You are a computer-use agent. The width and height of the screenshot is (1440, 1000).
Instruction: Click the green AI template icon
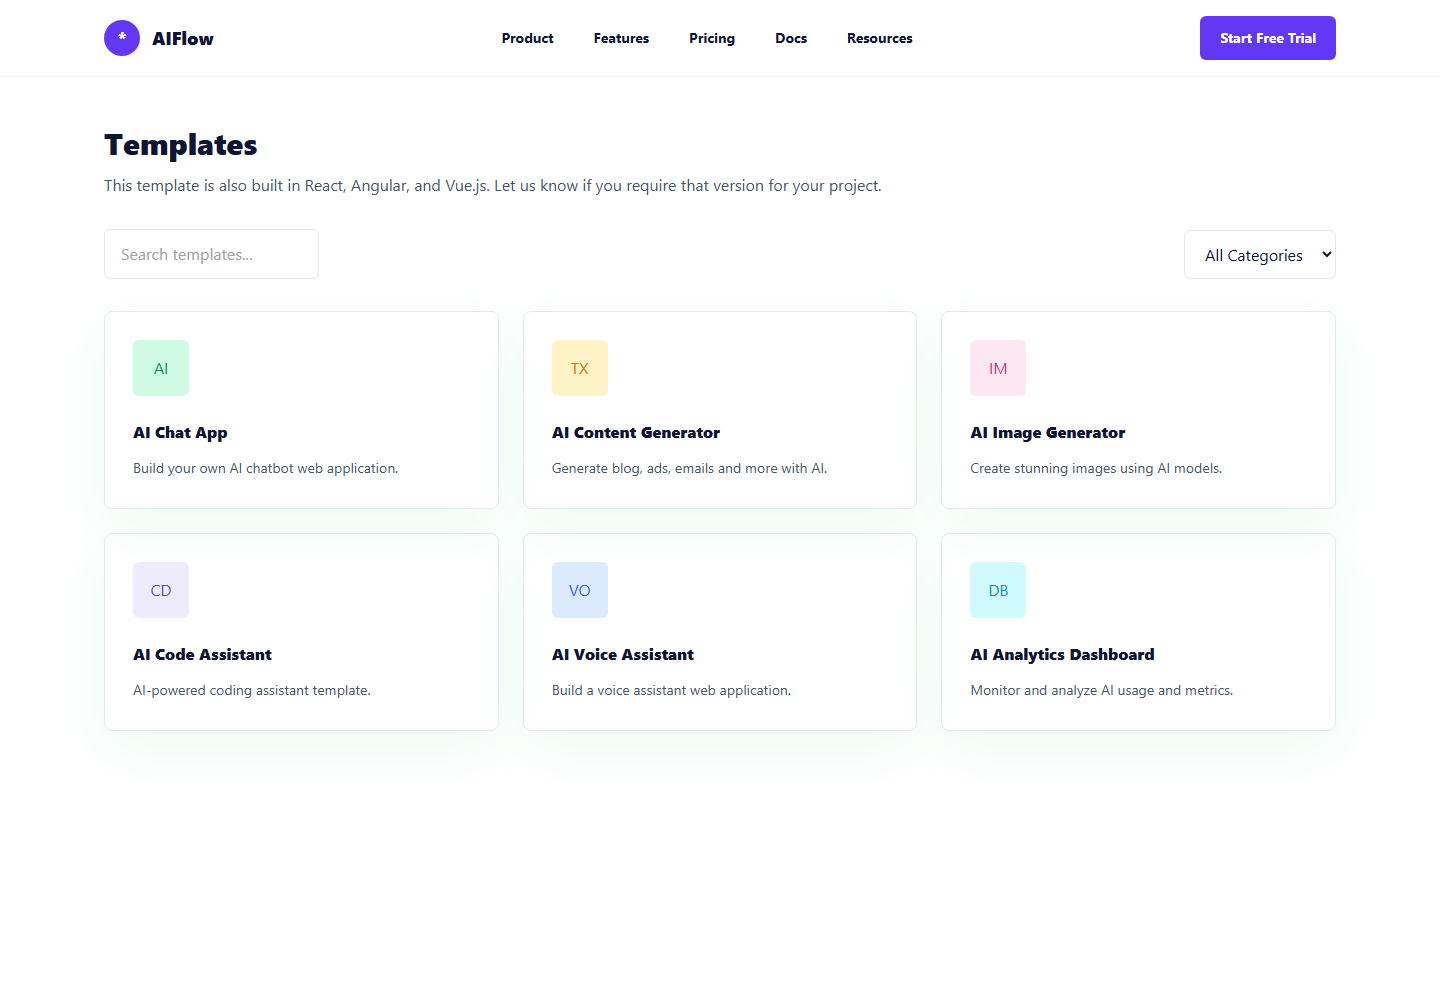pos(161,368)
